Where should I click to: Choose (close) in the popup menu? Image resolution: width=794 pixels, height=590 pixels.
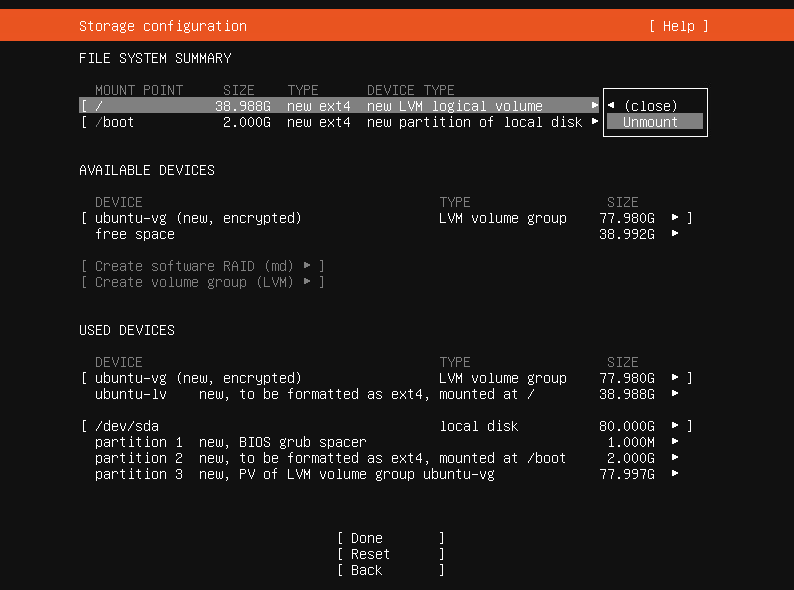click(650, 106)
